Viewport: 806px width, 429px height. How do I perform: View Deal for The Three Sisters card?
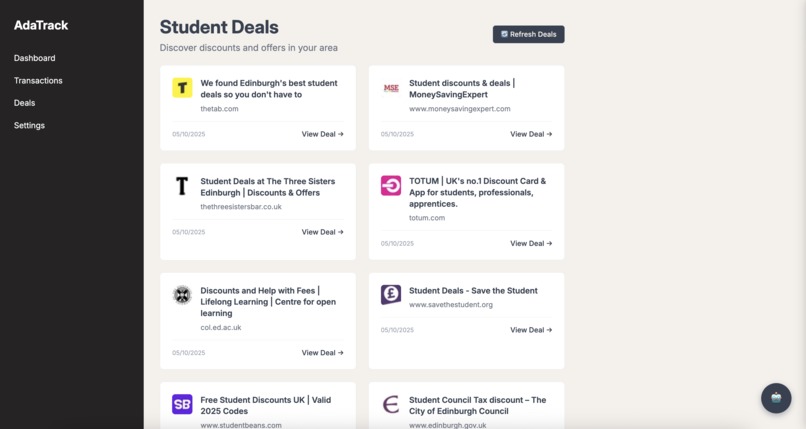click(322, 232)
